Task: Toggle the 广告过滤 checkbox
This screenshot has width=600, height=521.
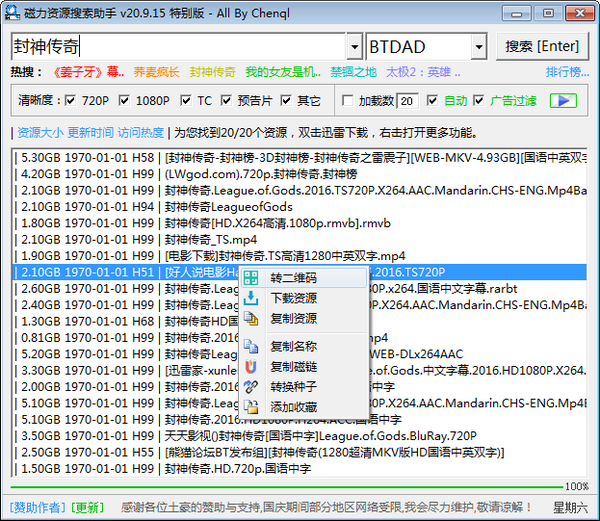Action: pyautogui.click(x=478, y=101)
